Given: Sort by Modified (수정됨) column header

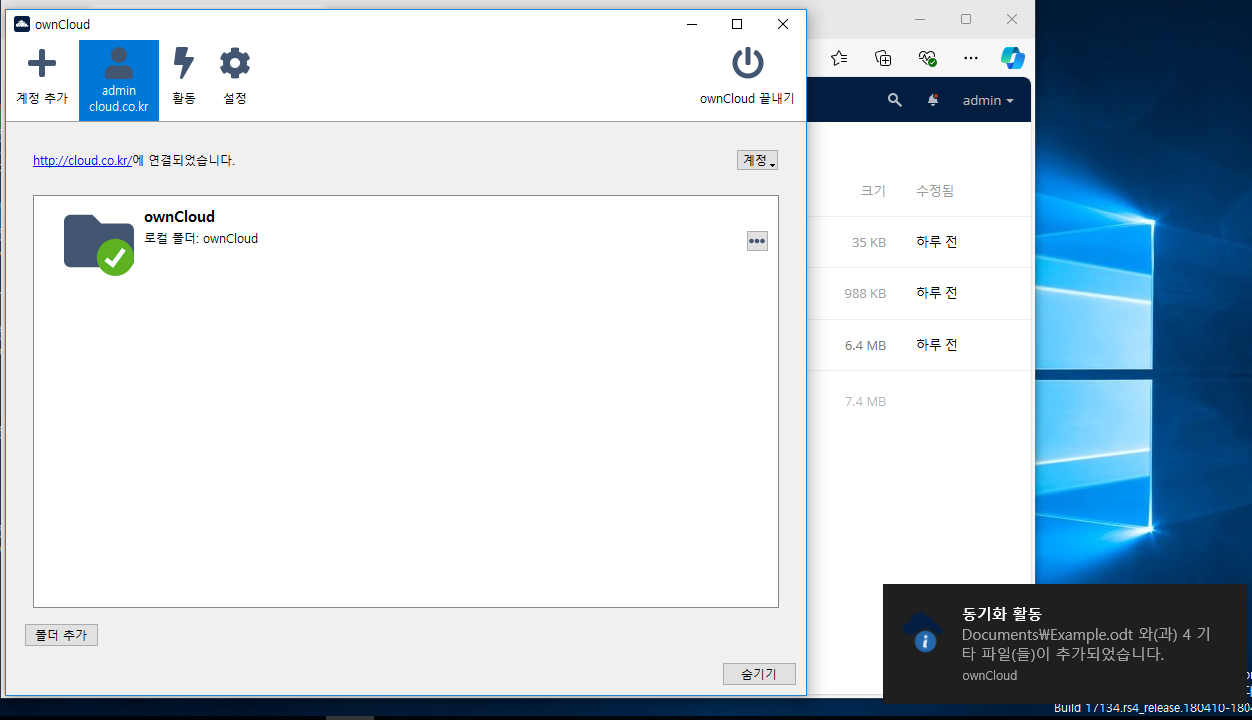Looking at the screenshot, I should click(935, 190).
